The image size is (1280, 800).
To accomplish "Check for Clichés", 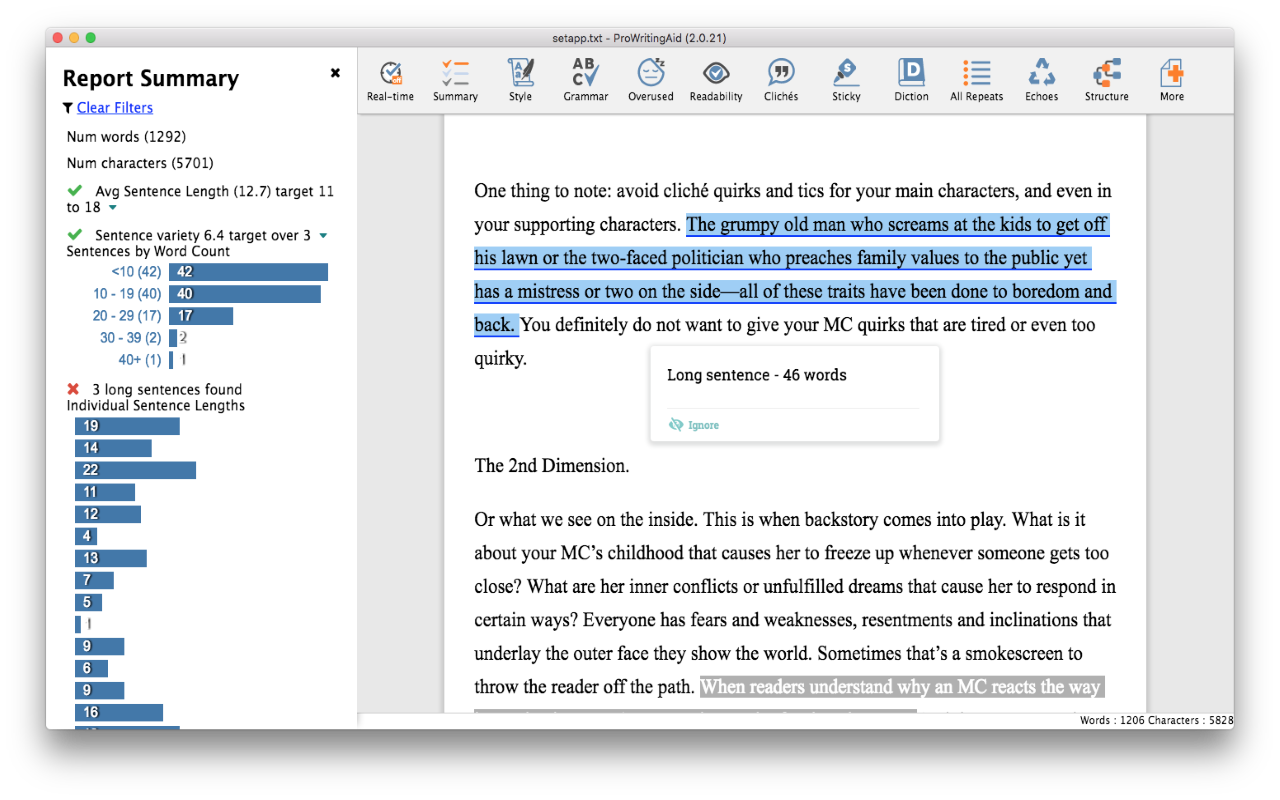I will pos(781,80).
